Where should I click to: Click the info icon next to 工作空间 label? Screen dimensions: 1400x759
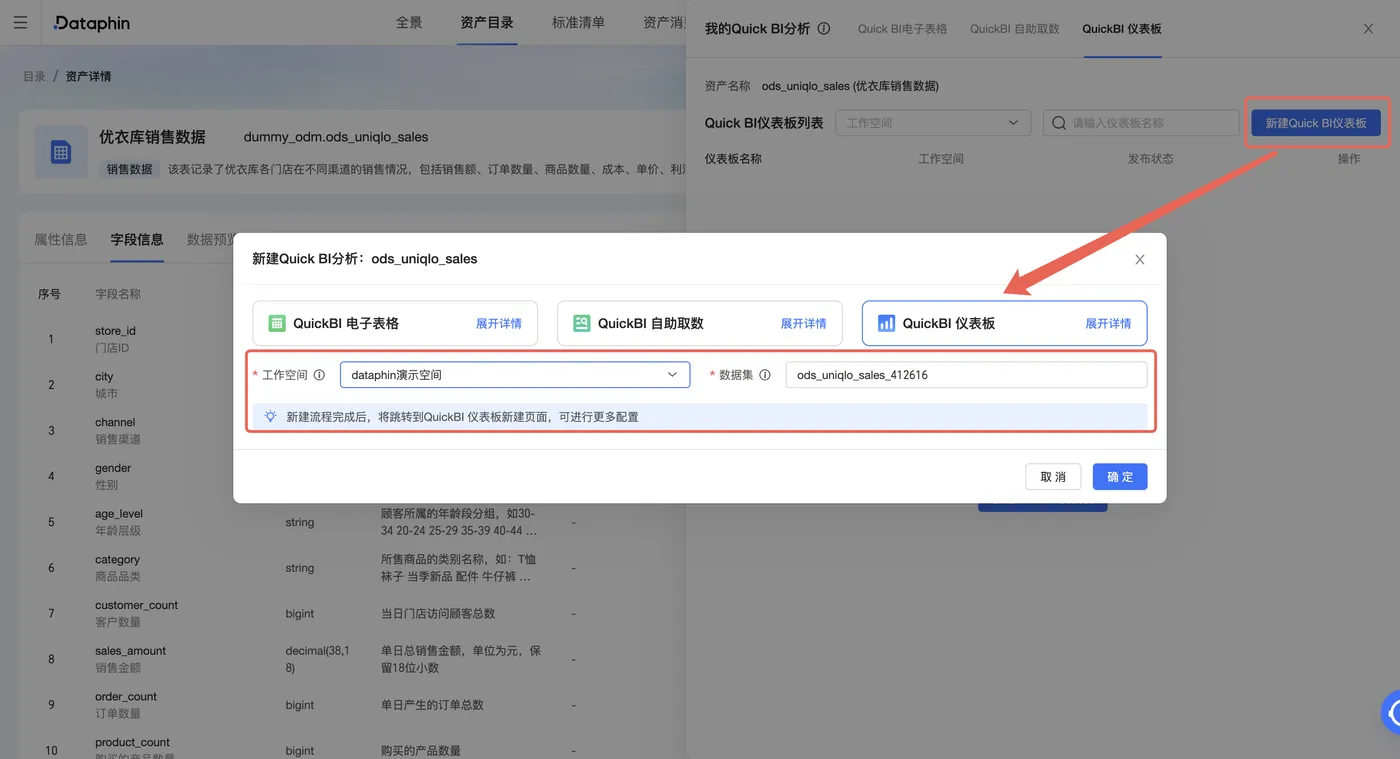[x=319, y=375]
